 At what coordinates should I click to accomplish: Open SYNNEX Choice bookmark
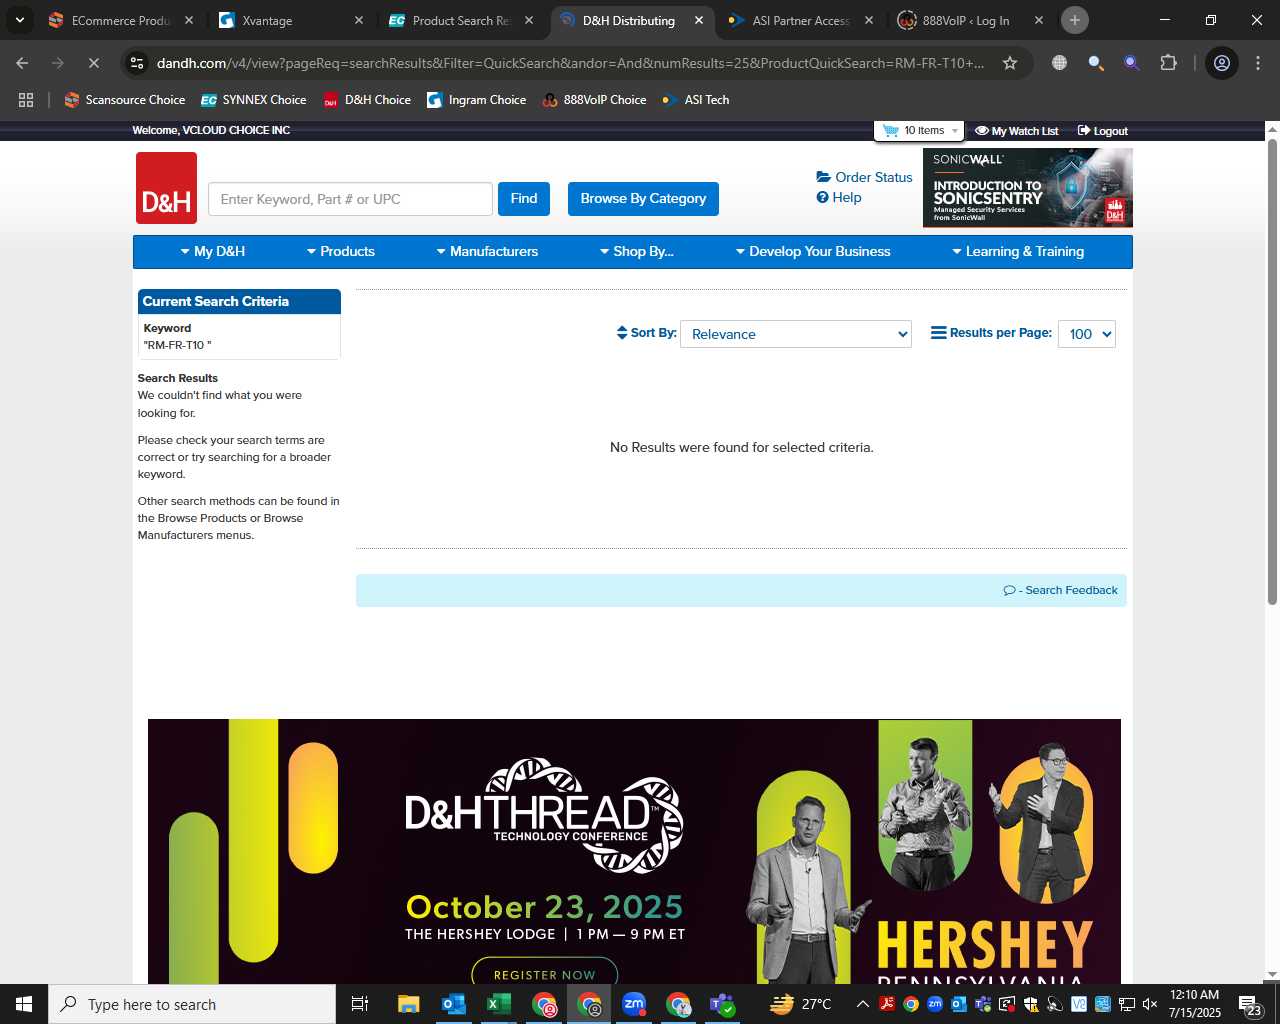(x=253, y=100)
